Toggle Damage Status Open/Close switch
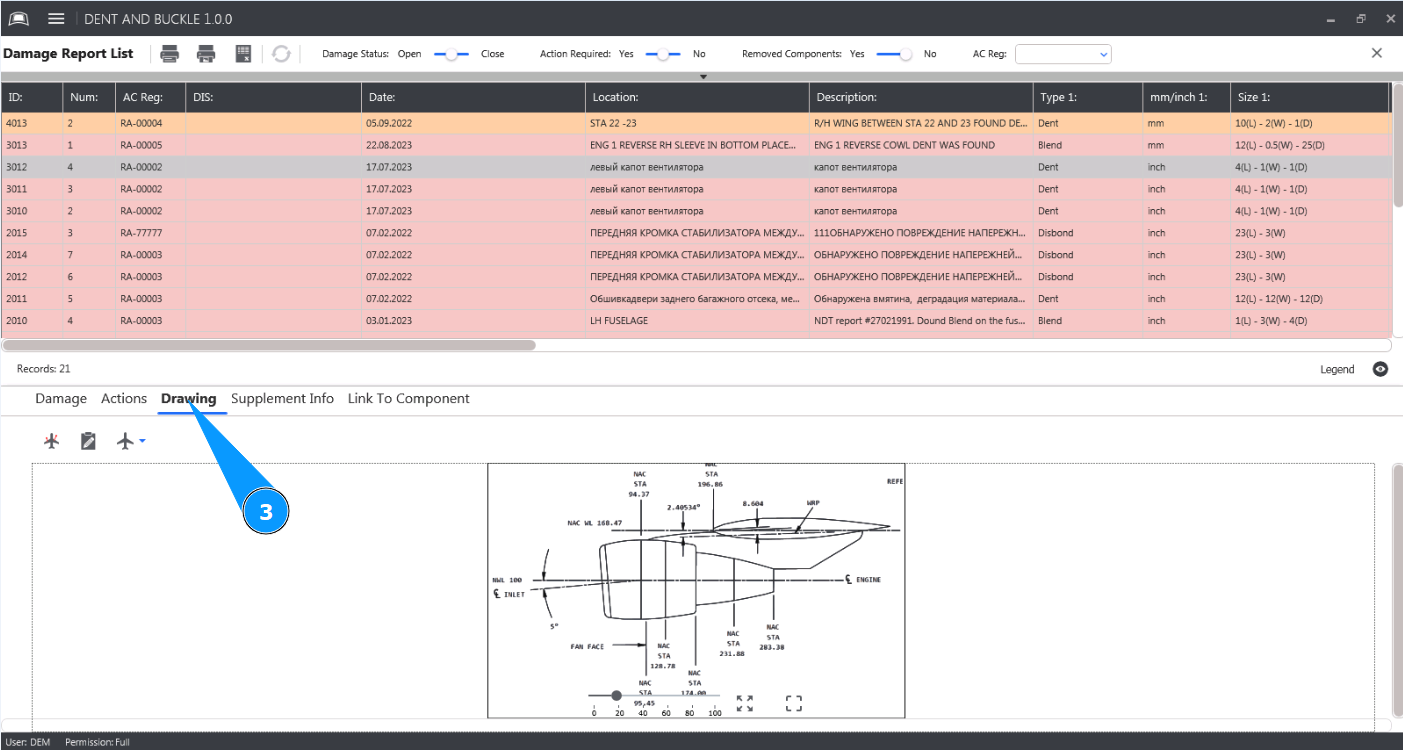 pyautogui.click(x=451, y=54)
